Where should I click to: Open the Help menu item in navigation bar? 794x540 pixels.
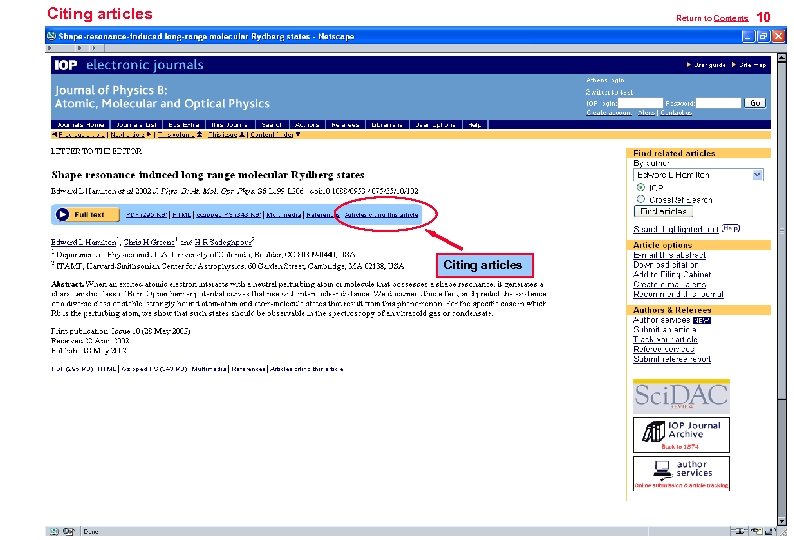point(474,125)
